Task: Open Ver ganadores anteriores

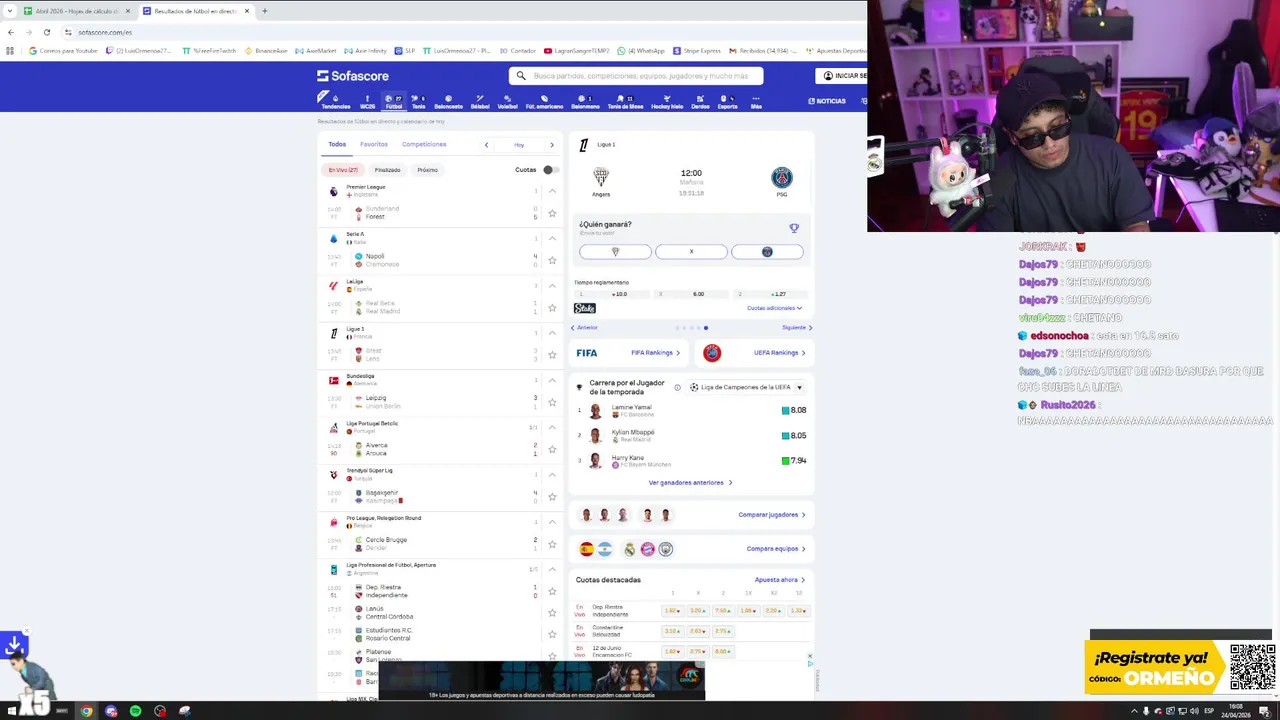Action: (690, 483)
